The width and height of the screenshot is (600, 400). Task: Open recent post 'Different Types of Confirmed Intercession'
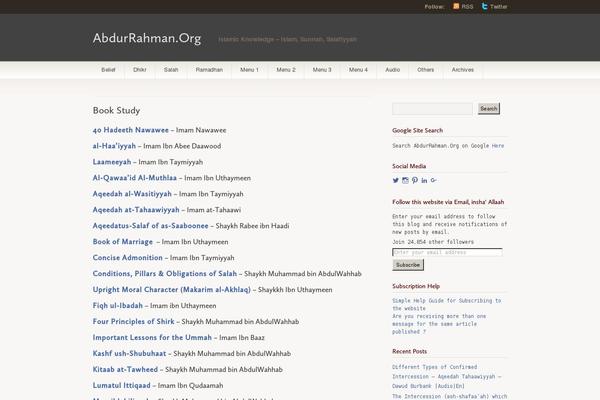pos(446,376)
